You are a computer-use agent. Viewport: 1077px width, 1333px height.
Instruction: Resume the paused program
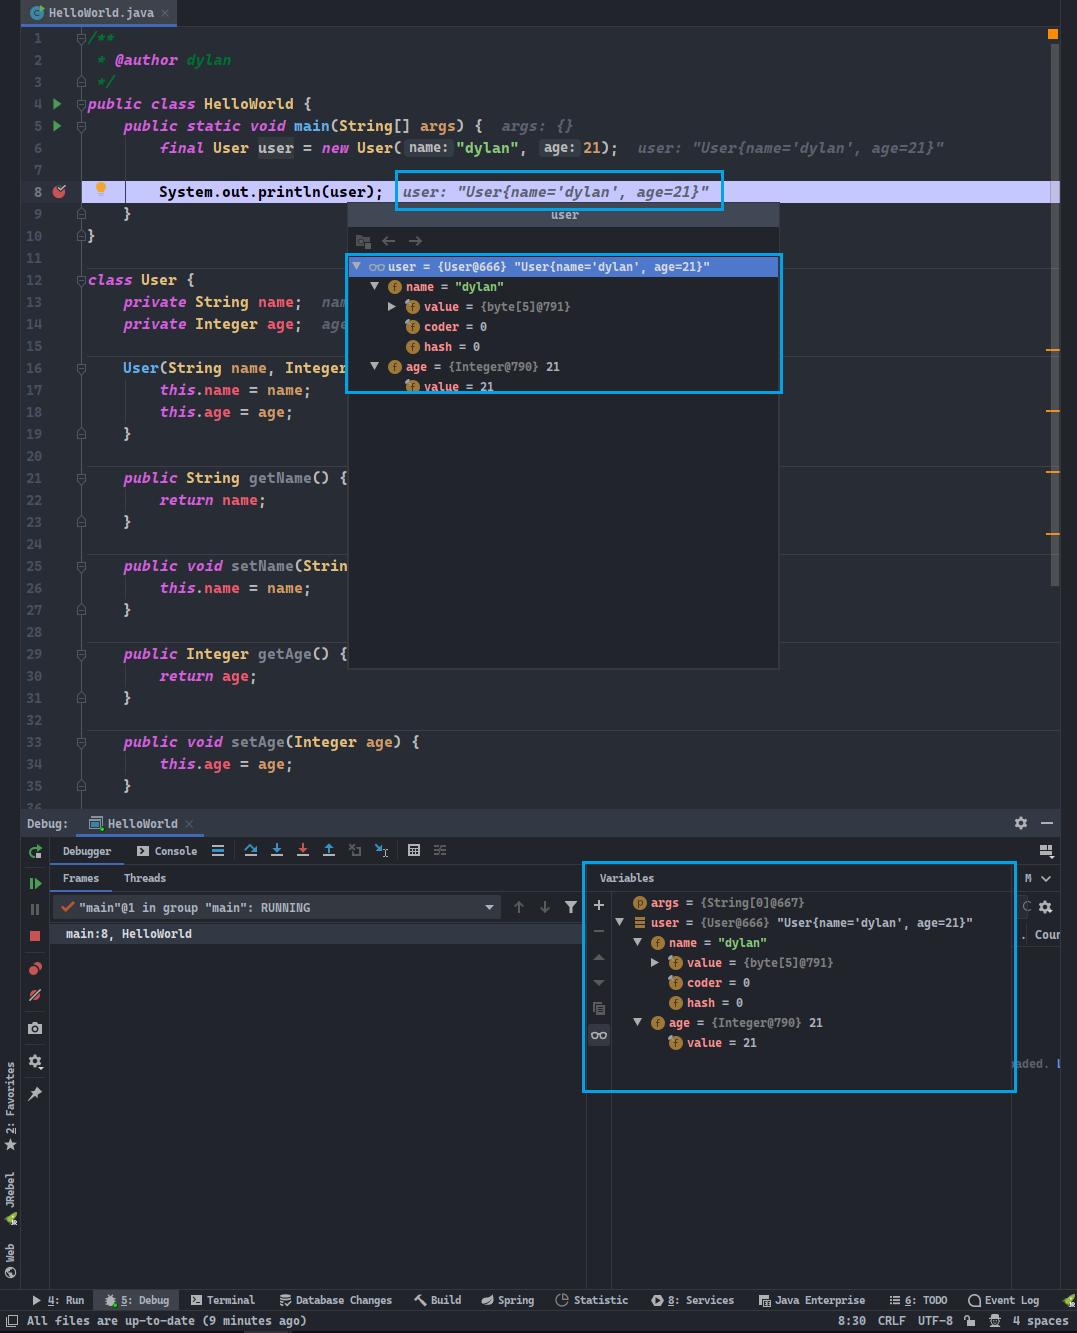[x=35, y=883]
